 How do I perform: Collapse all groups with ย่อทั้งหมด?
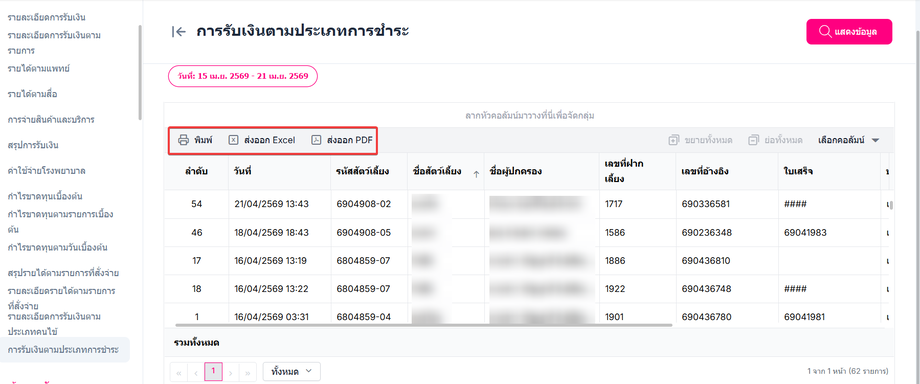point(775,140)
